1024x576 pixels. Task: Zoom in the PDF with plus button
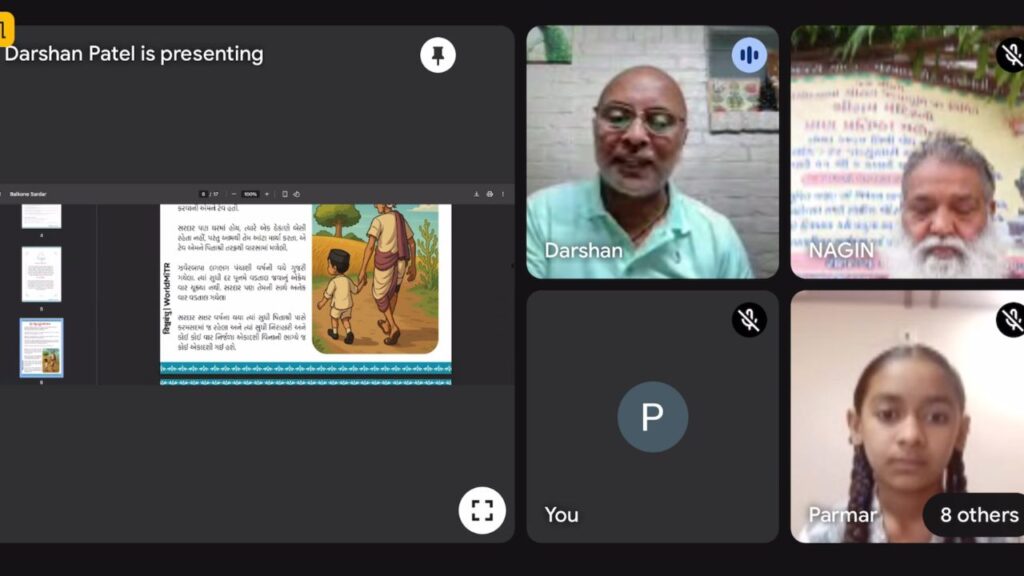point(266,194)
